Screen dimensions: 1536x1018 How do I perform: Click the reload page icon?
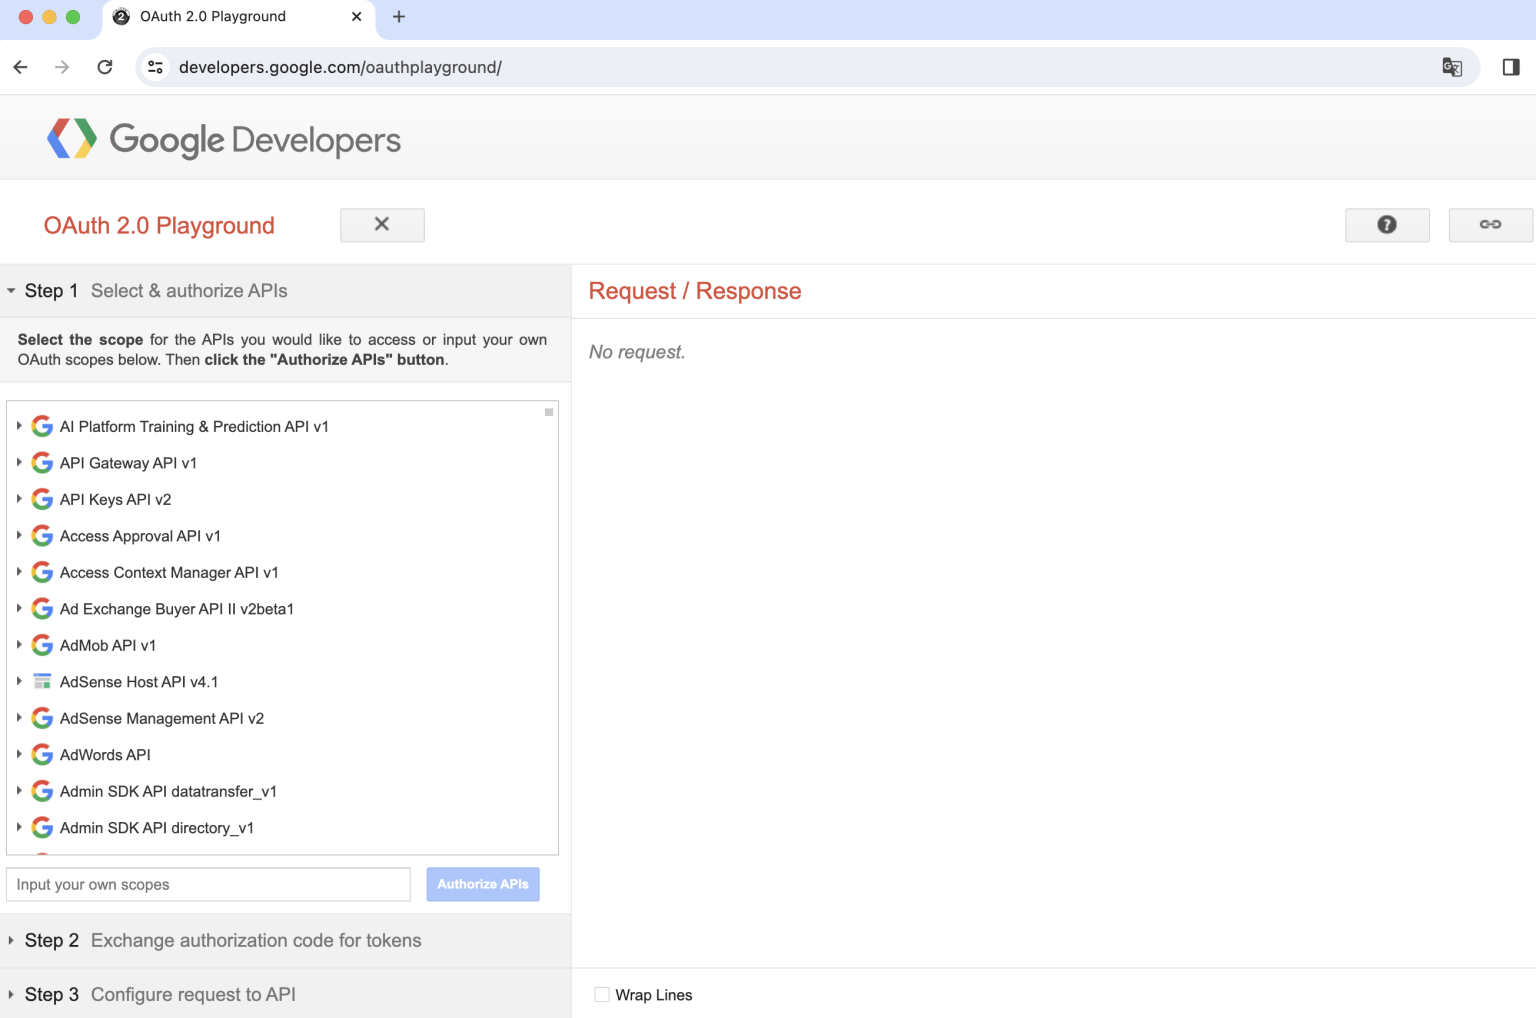(104, 67)
